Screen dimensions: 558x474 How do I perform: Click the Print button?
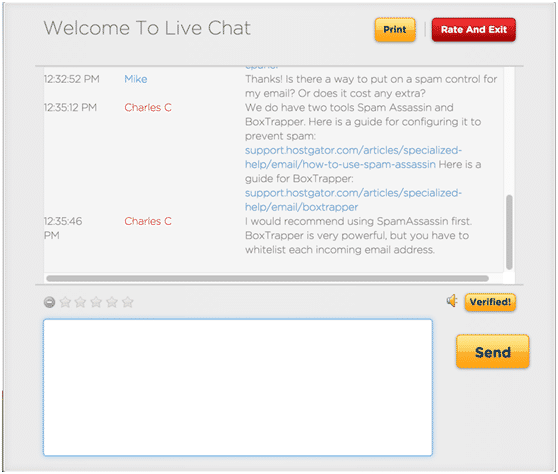pyautogui.click(x=395, y=30)
